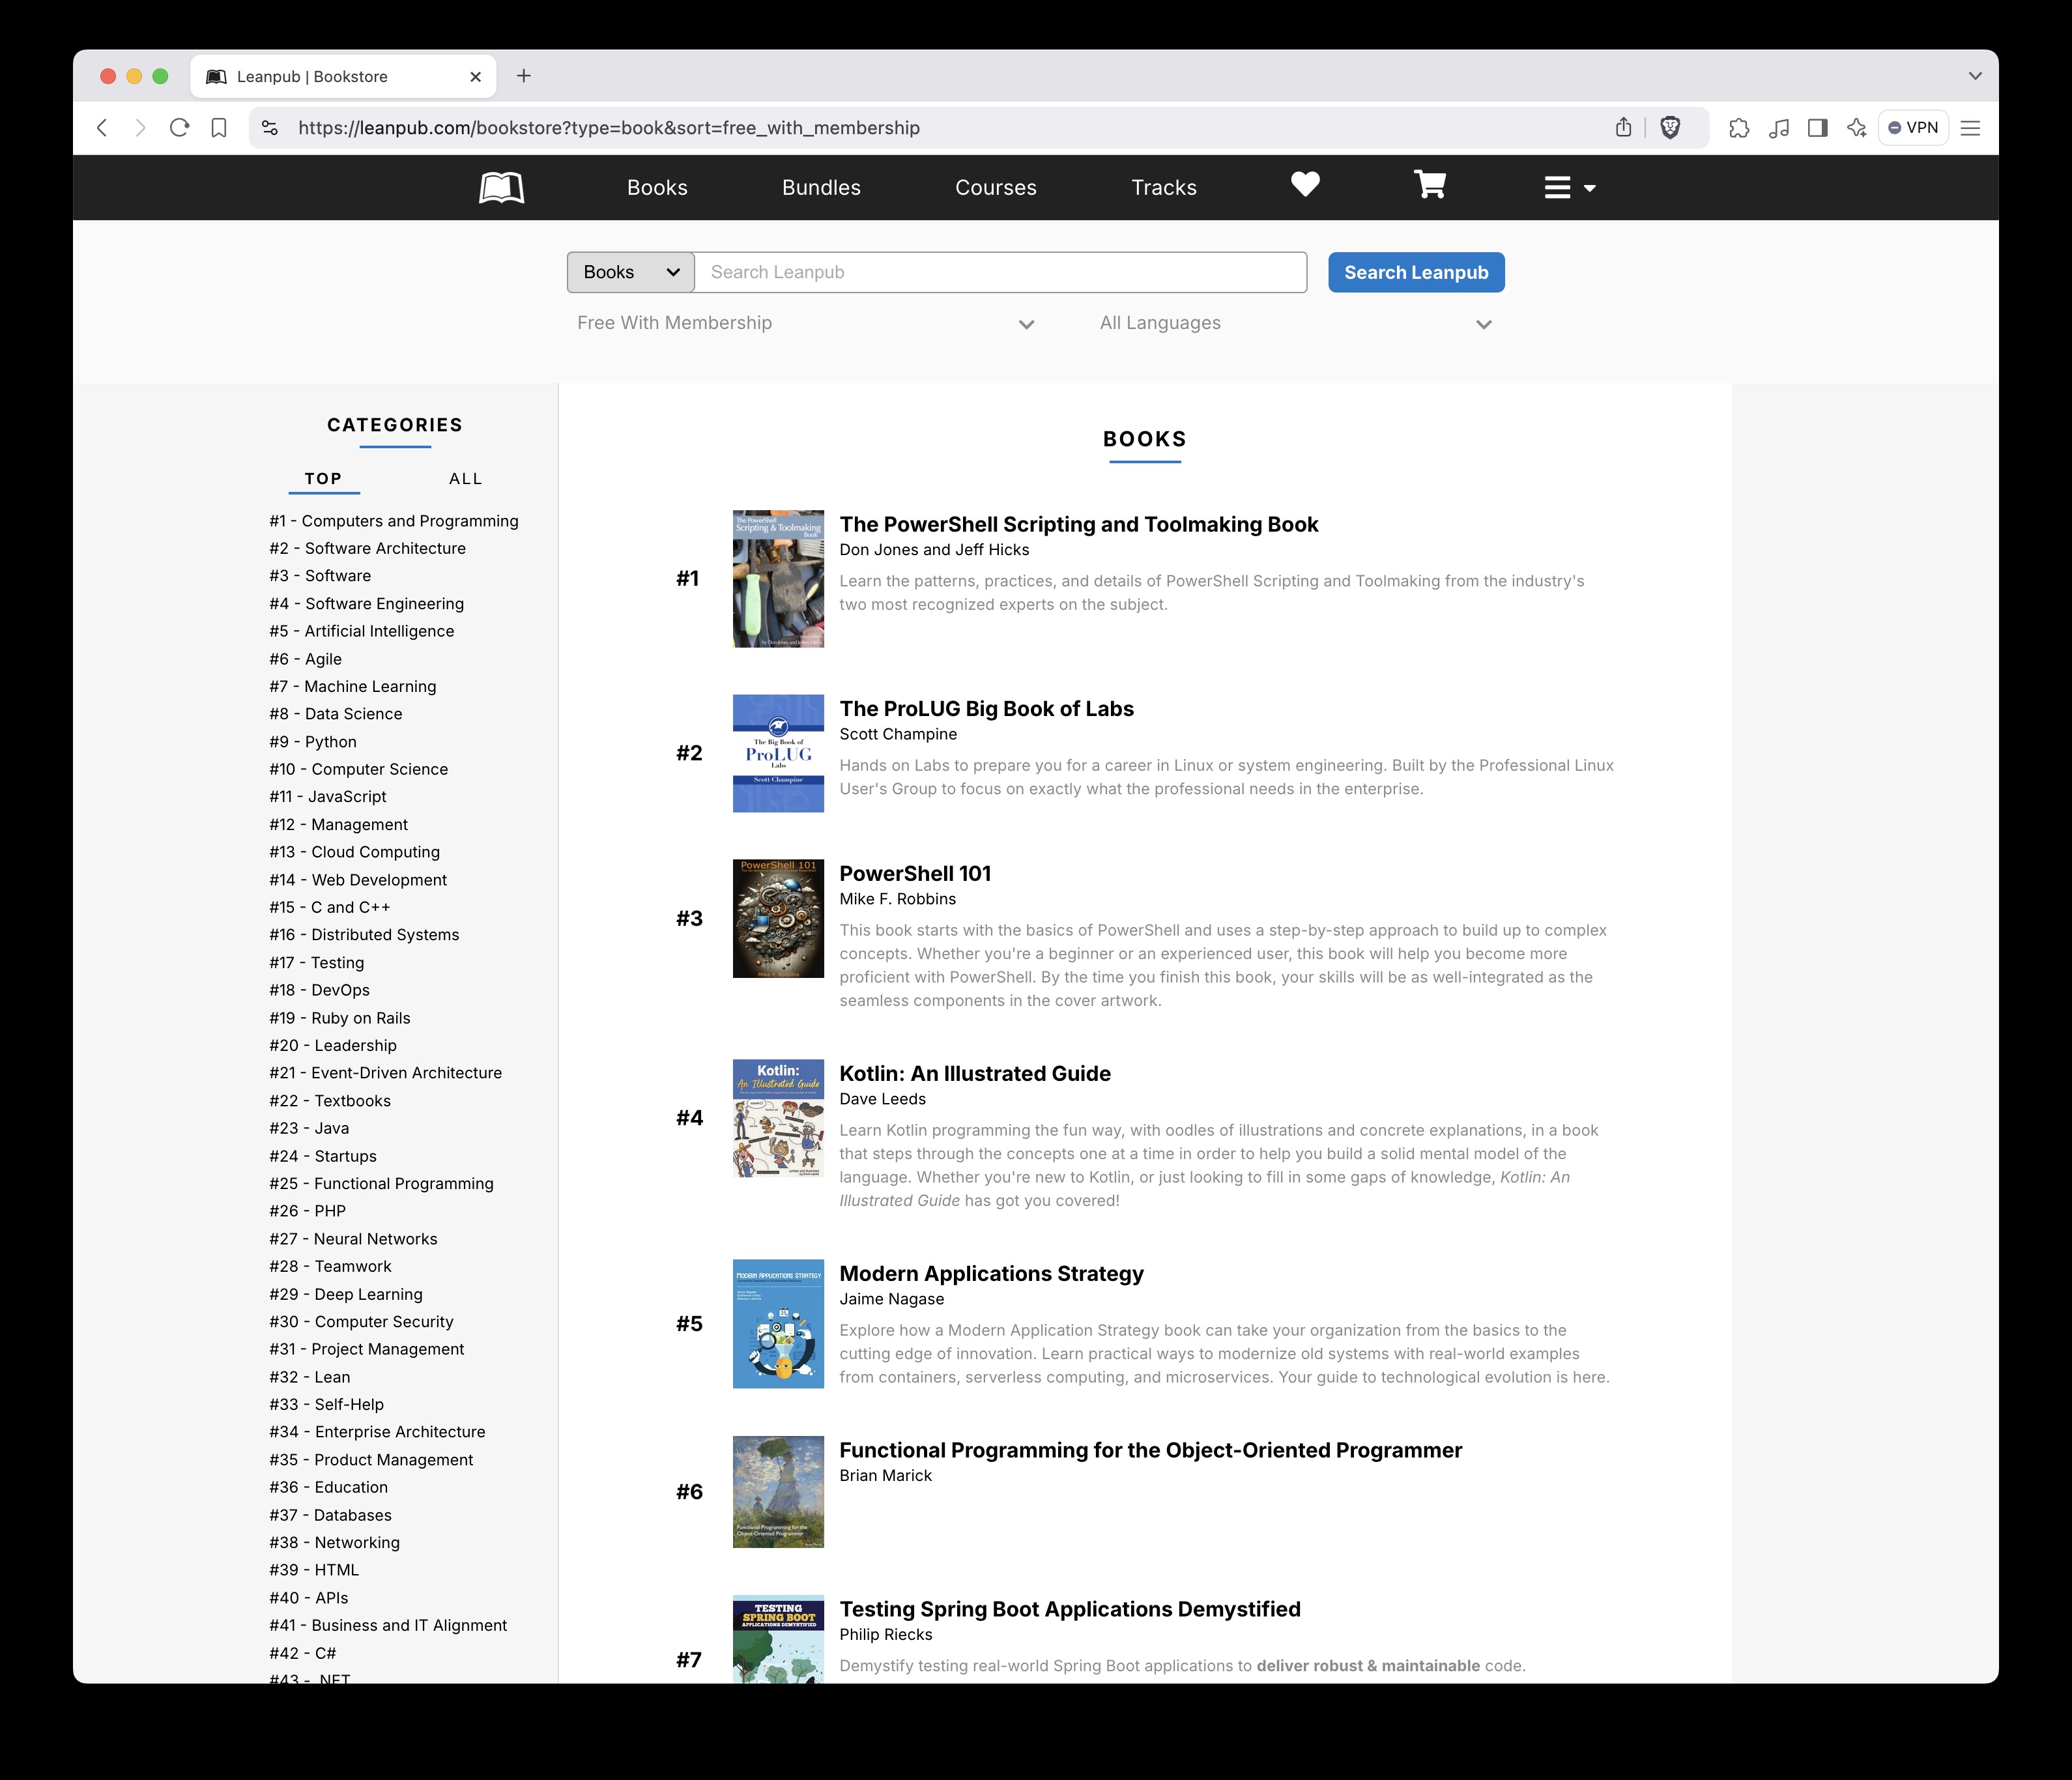The height and width of the screenshot is (1780, 2072).
Task: Open the hamburger menu in navbar
Action: (x=1568, y=188)
